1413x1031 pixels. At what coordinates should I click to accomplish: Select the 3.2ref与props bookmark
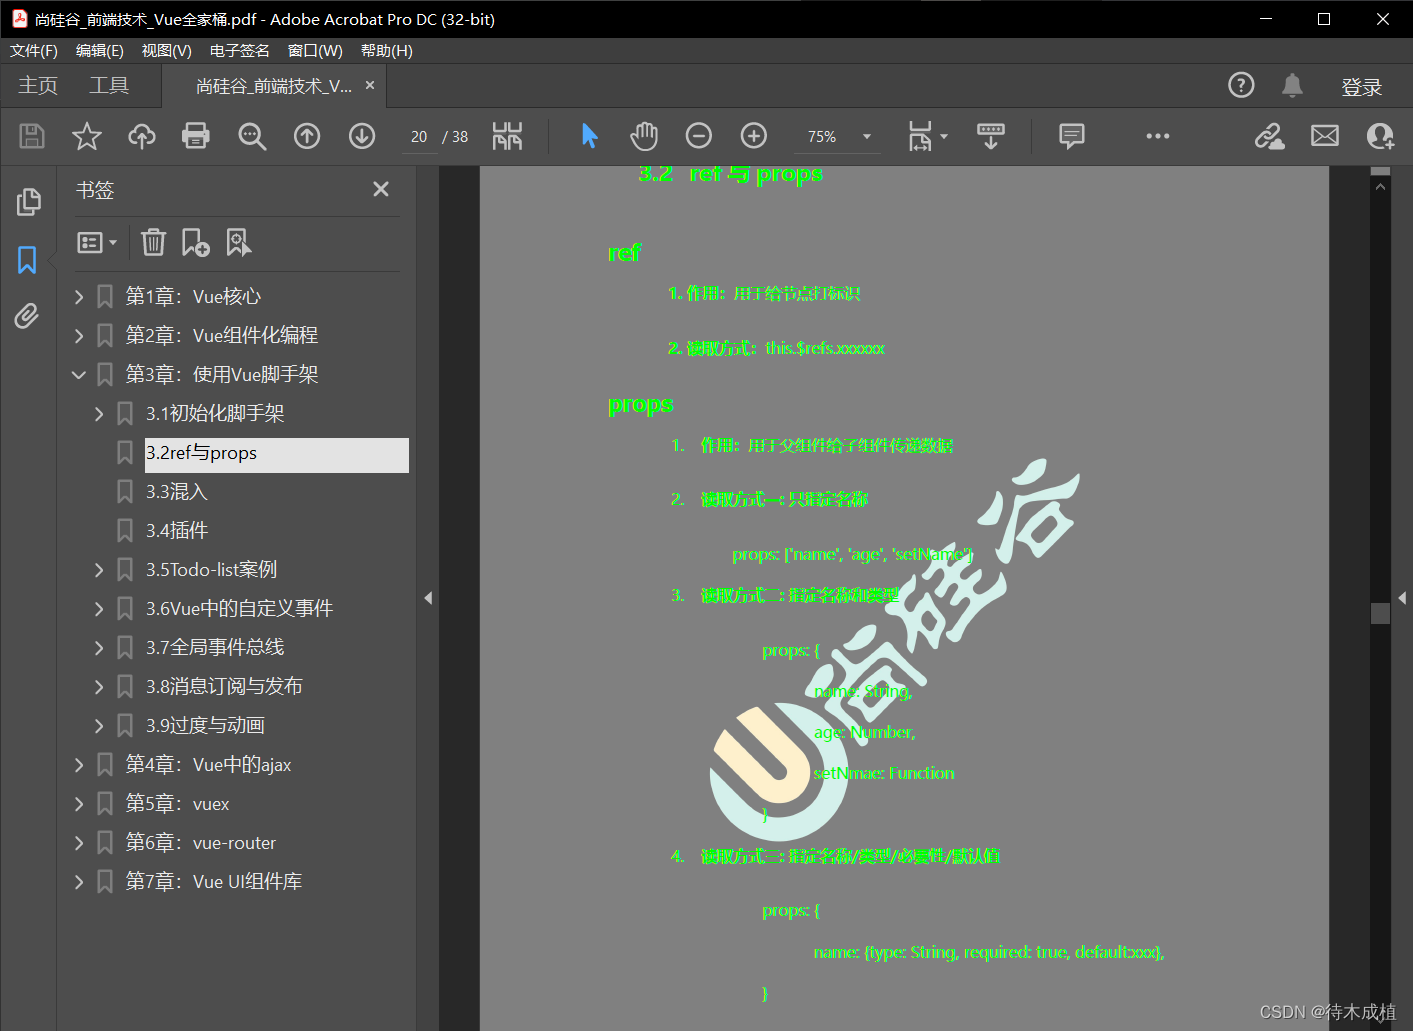click(x=276, y=454)
